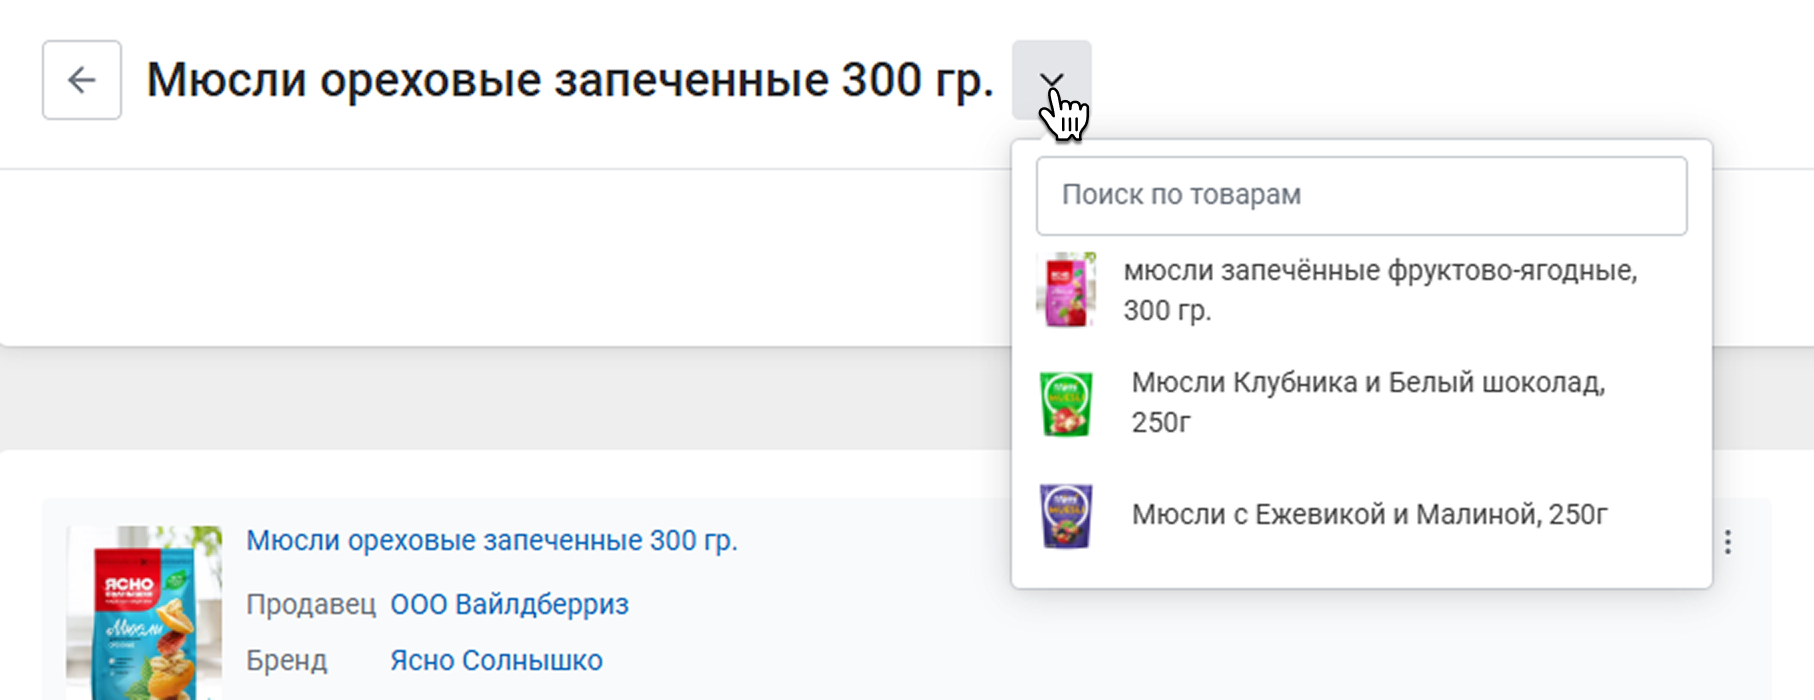
Task: Collapse the product switcher chevron
Action: pos(1051,80)
